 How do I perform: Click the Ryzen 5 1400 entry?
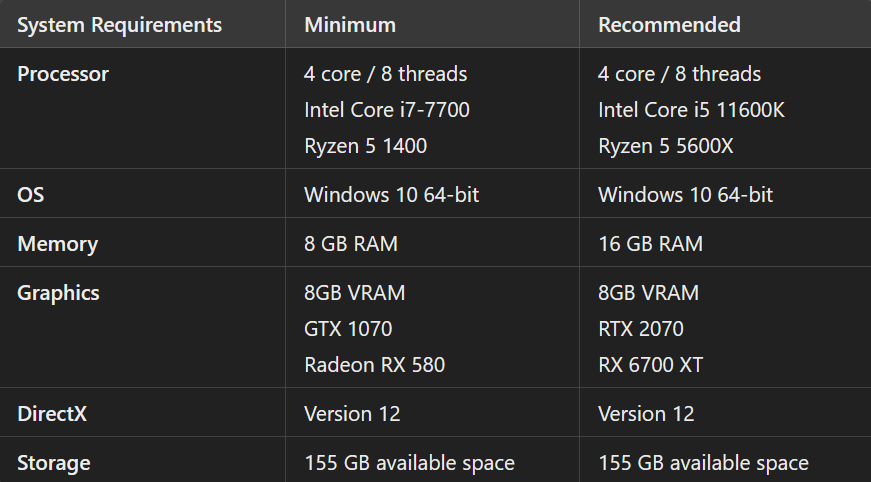[365, 146]
